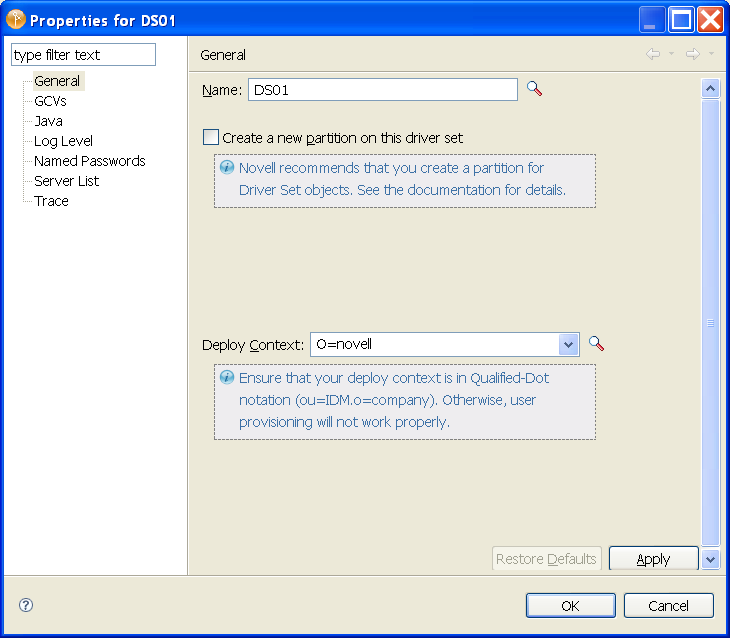Viewport: 730px width, 638px height.
Task: Enable Create a new partition checkbox
Action: (210, 137)
